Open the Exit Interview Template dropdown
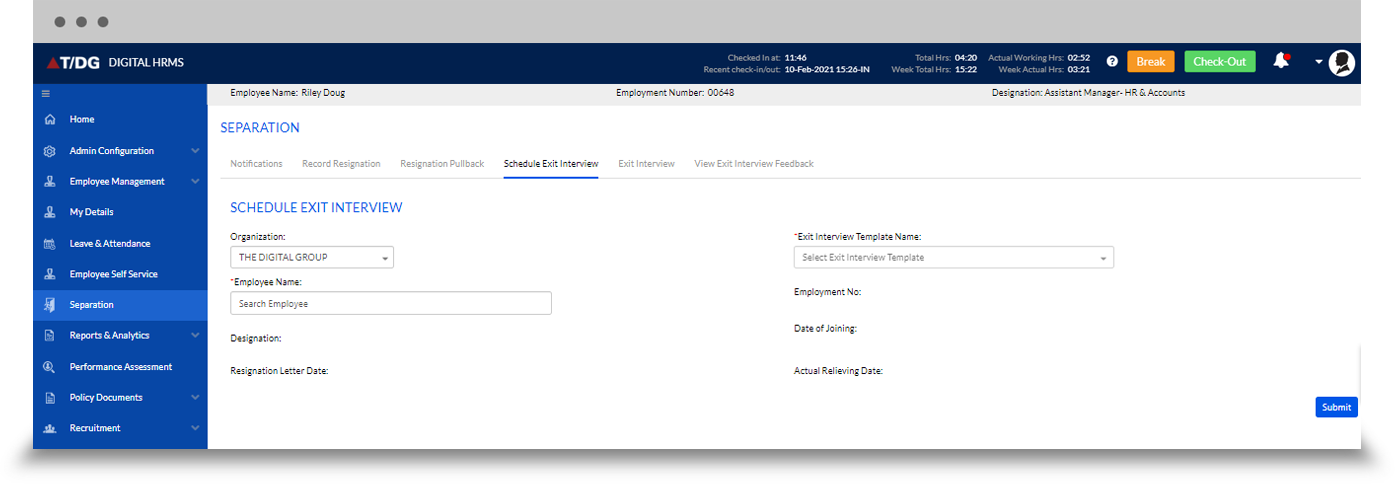1395x484 pixels. [x=954, y=257]
